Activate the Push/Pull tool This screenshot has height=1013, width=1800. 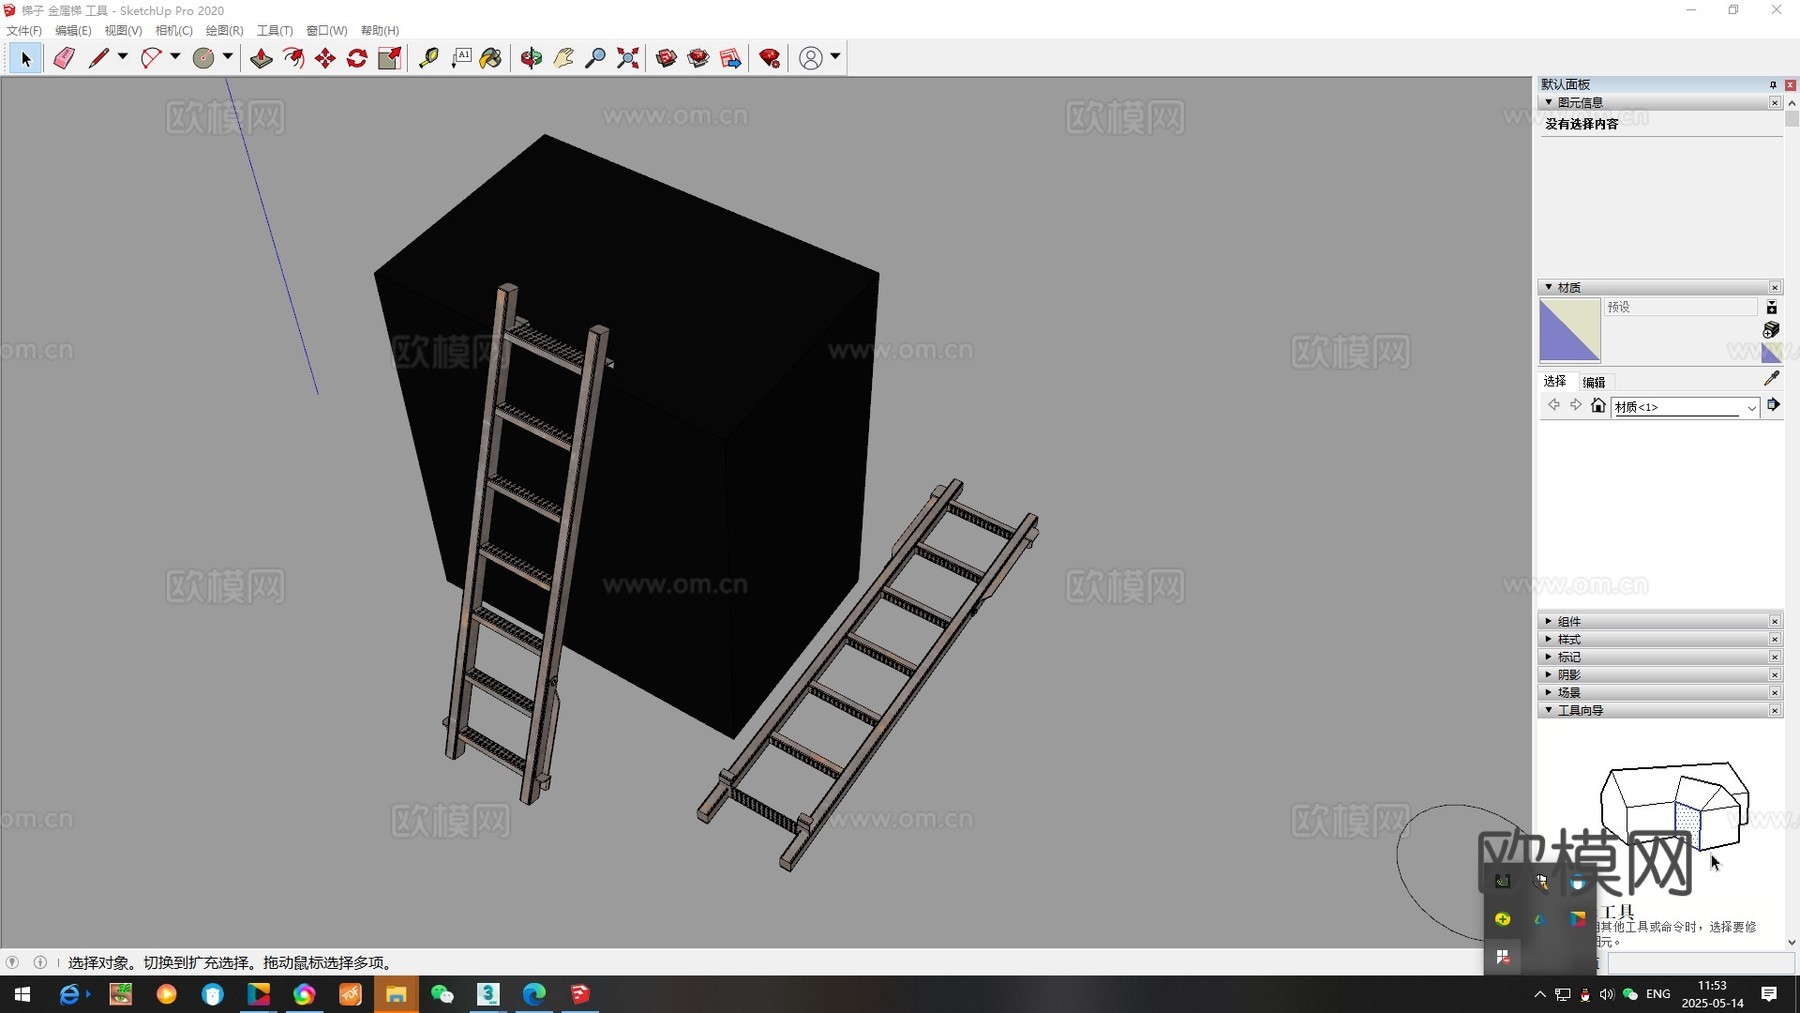261,59
